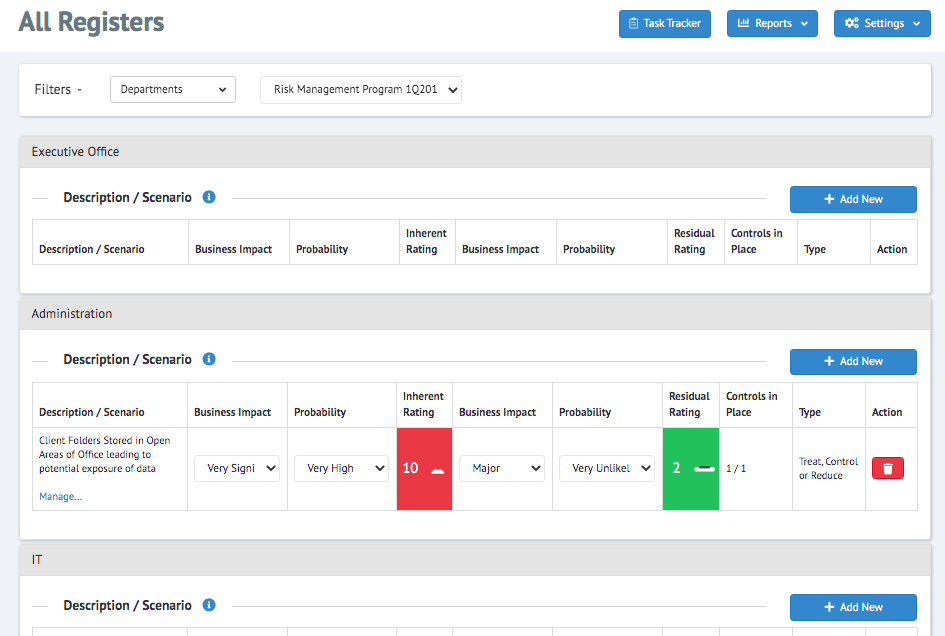Delete the Client Folders risk with trash icon

tap(887, 468)
